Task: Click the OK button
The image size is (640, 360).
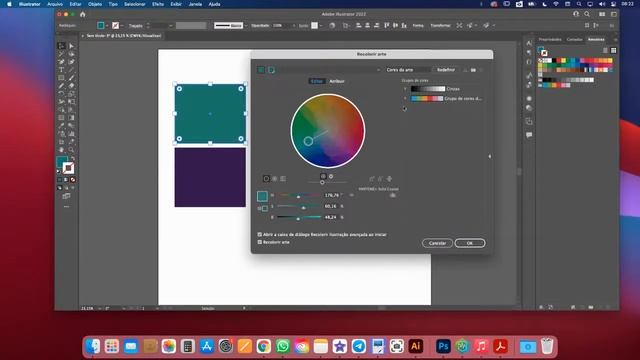Action: [470, 243]
